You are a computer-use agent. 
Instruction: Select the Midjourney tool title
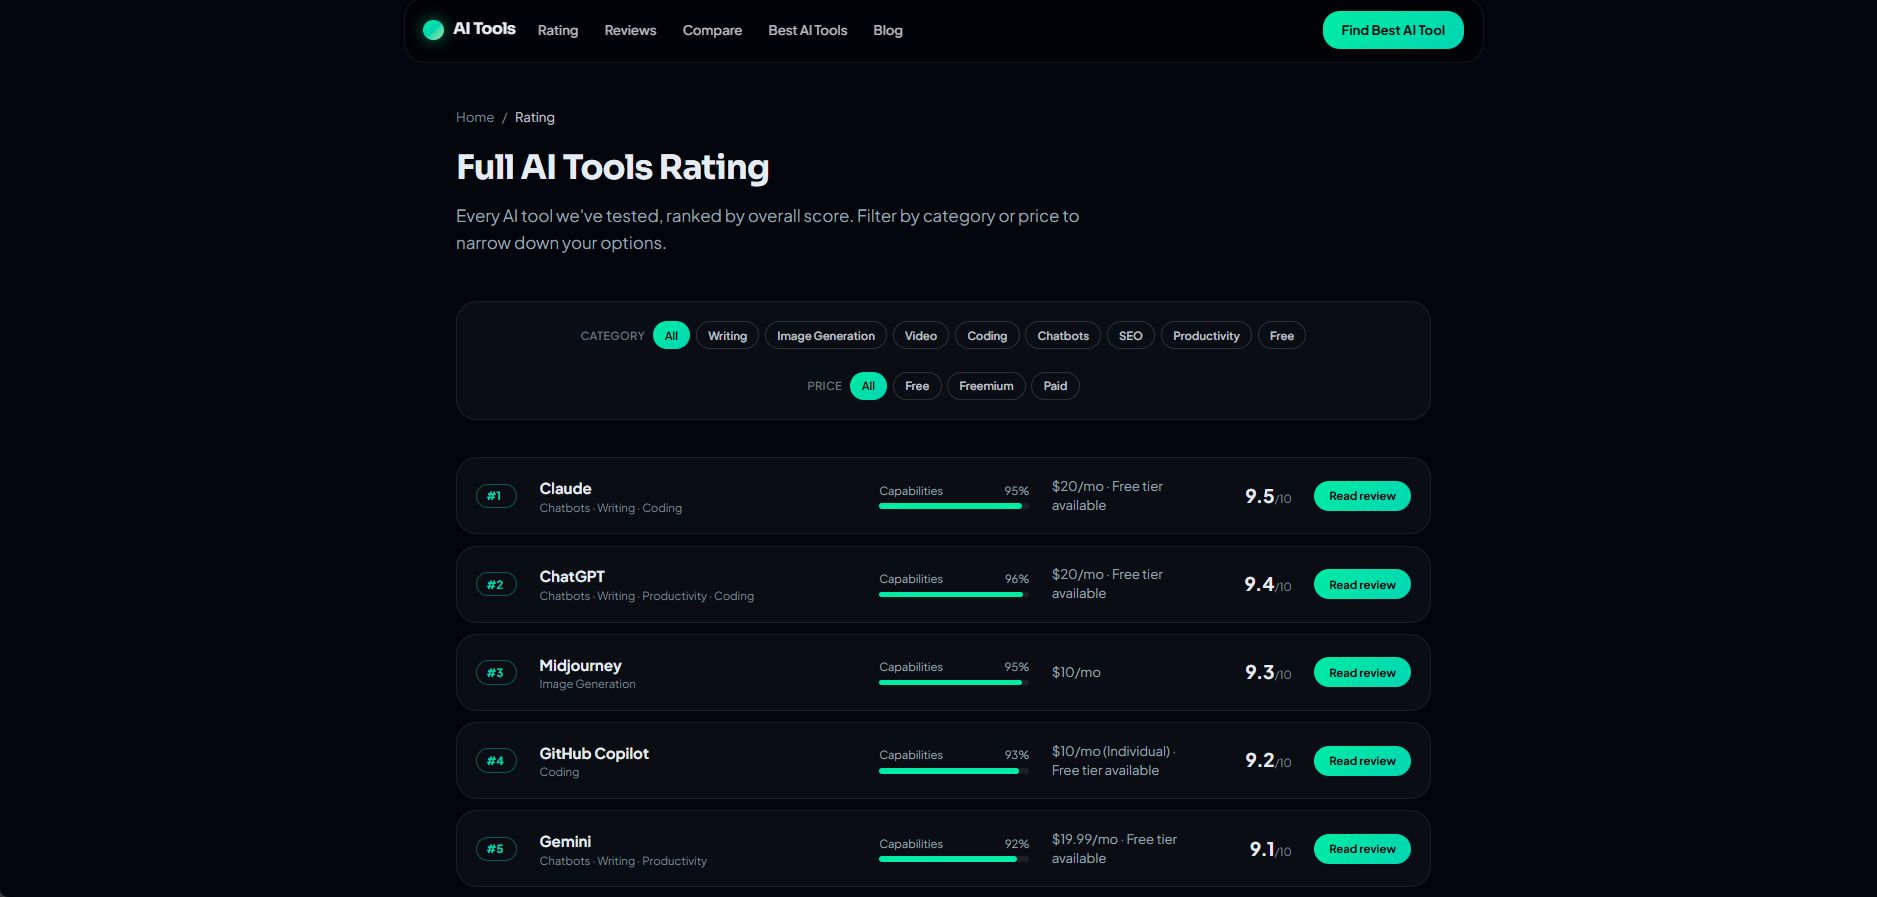(x=580, y=666)
